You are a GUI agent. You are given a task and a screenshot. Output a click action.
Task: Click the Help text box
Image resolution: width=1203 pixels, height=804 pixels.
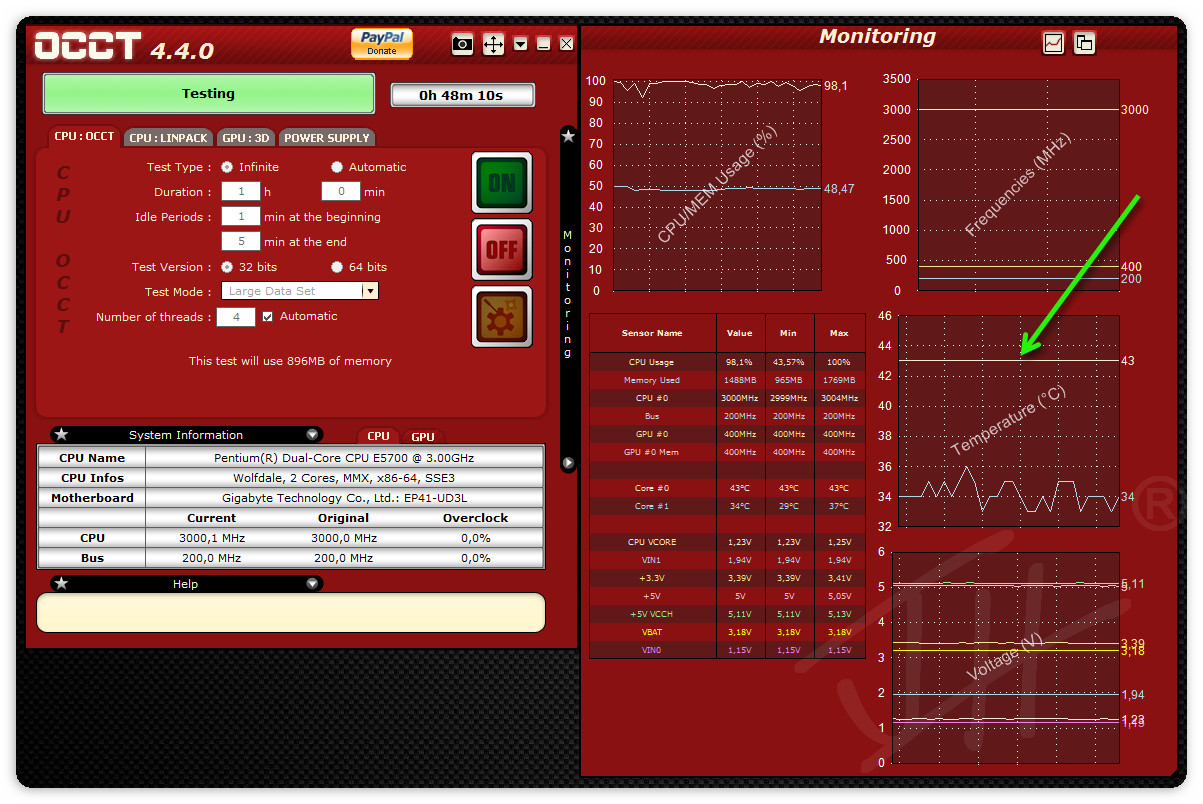(x=291, y=613)
